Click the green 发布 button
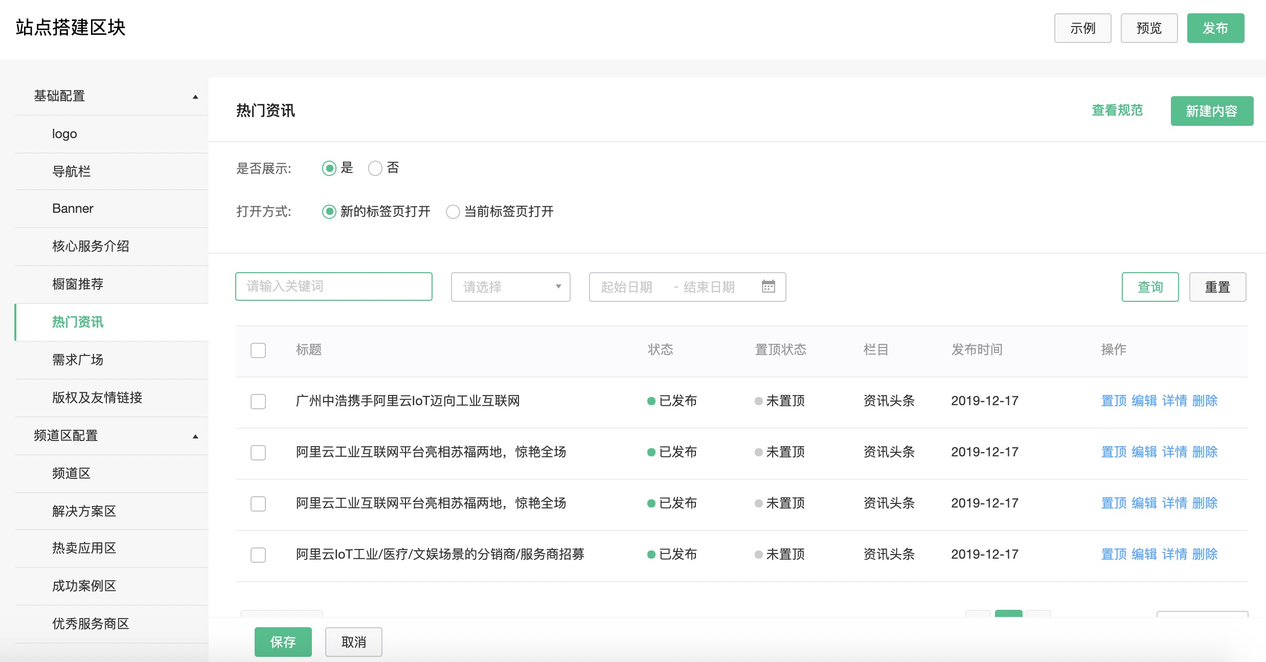Screen dimensions: 1266x662 tap(1215, 28)
